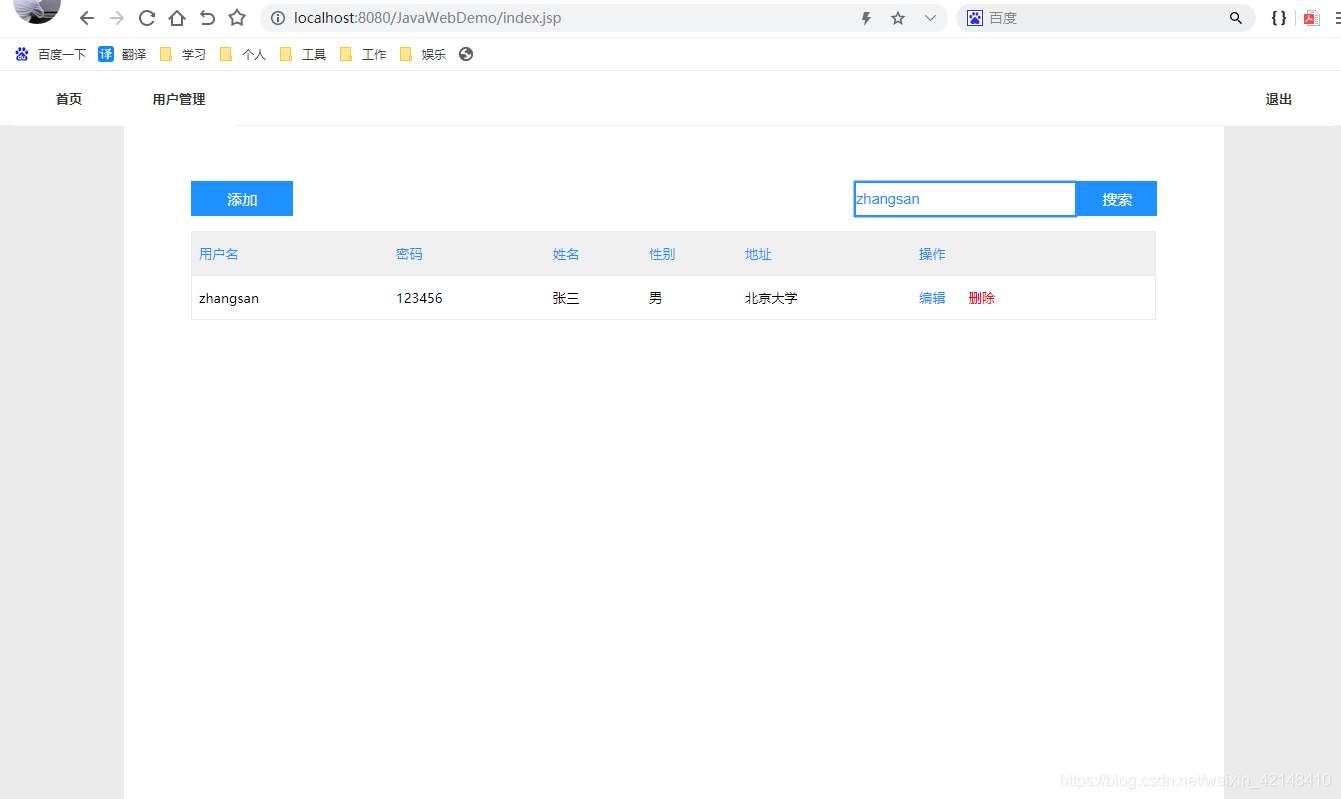Click the Baidu paw icon in search box
The height and width of the screenshot is (799, 1341).
(x=975, y=17)
